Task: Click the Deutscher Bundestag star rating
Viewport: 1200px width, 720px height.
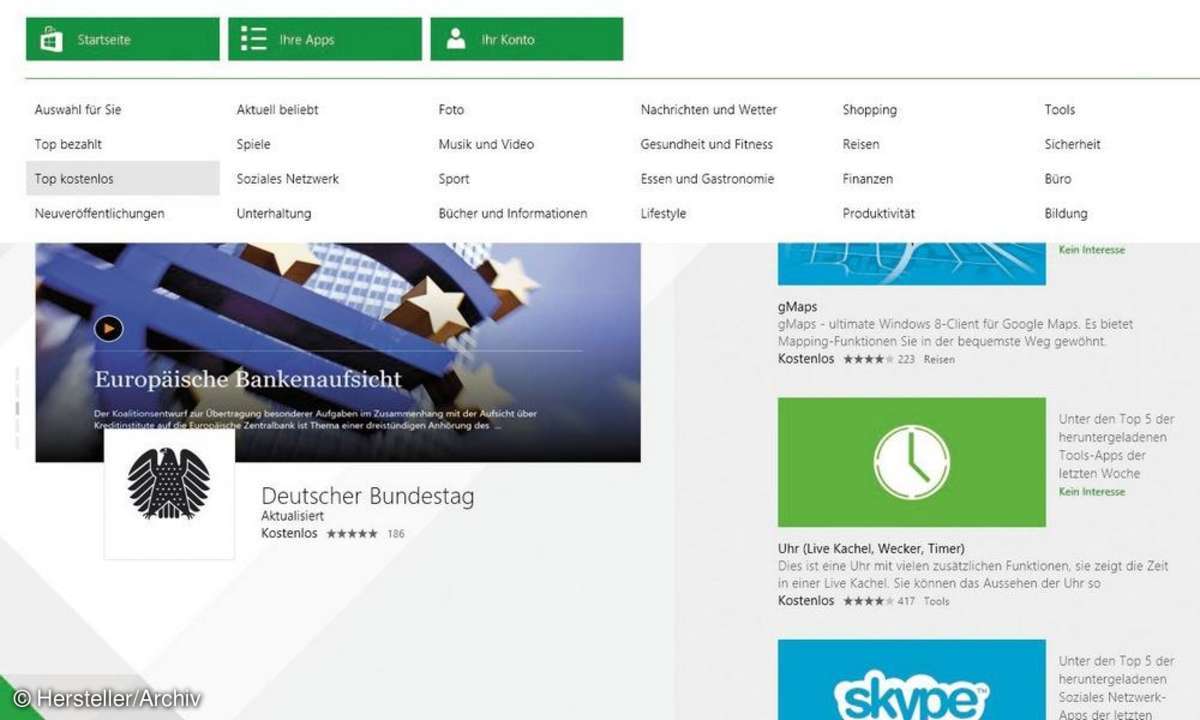Action: click(350, 534)
